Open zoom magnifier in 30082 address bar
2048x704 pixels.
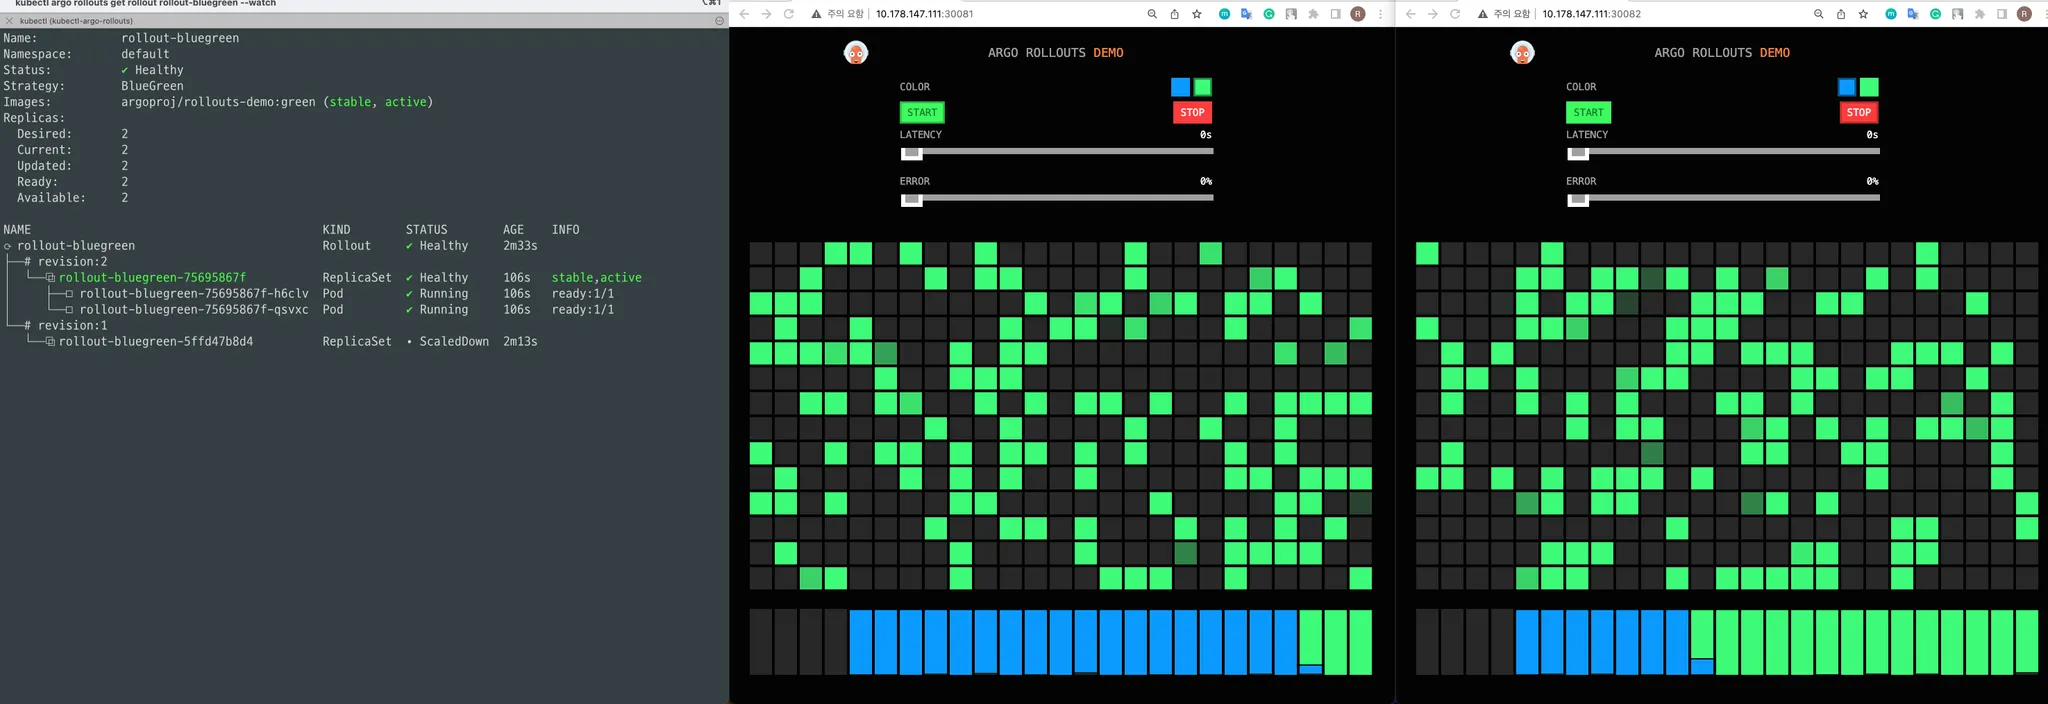[1818, 14]
